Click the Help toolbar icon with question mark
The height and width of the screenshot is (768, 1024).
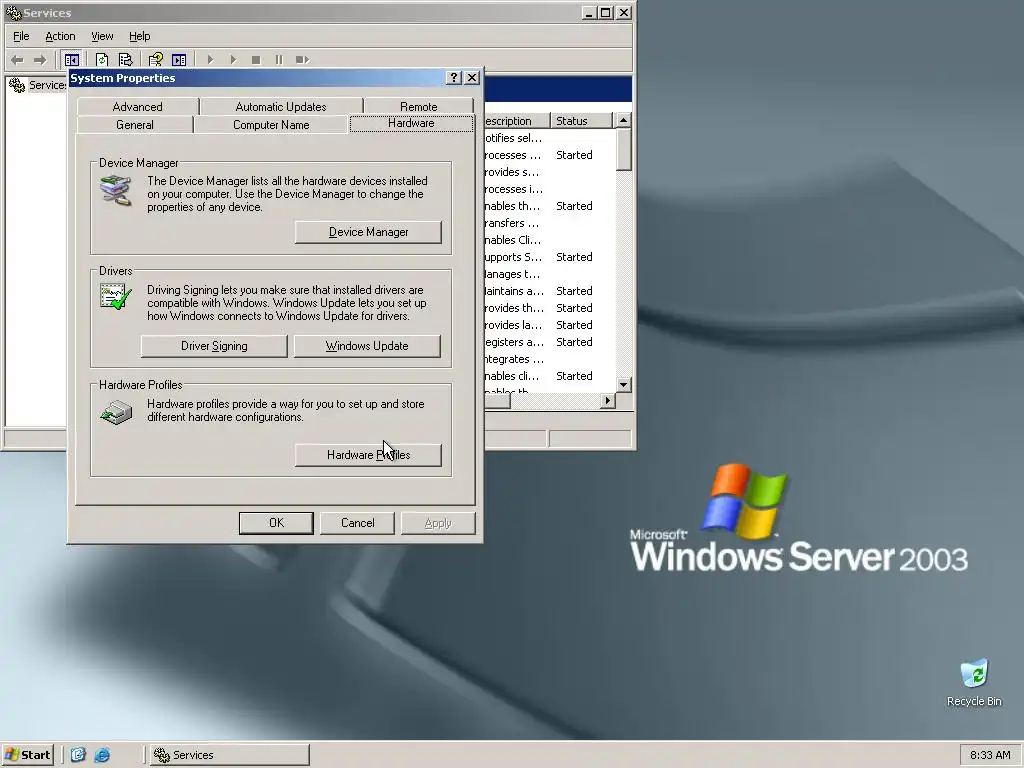coord(155,60)
